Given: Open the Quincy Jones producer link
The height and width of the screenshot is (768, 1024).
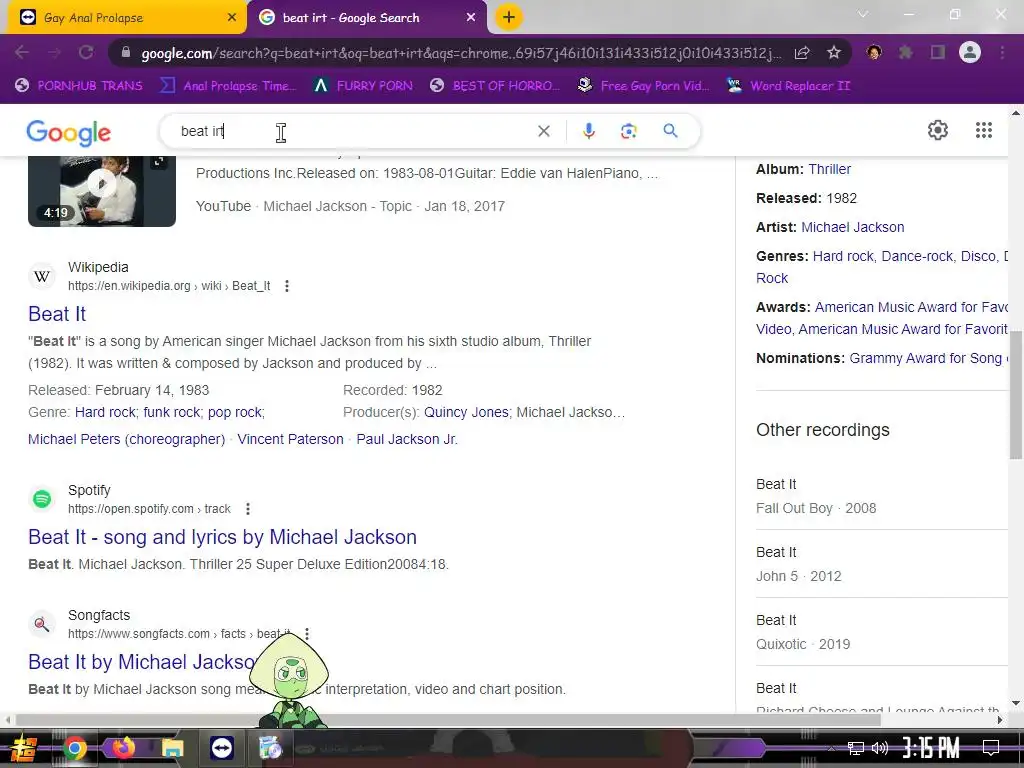Looking at the screenshot, I should pos(466,412).
